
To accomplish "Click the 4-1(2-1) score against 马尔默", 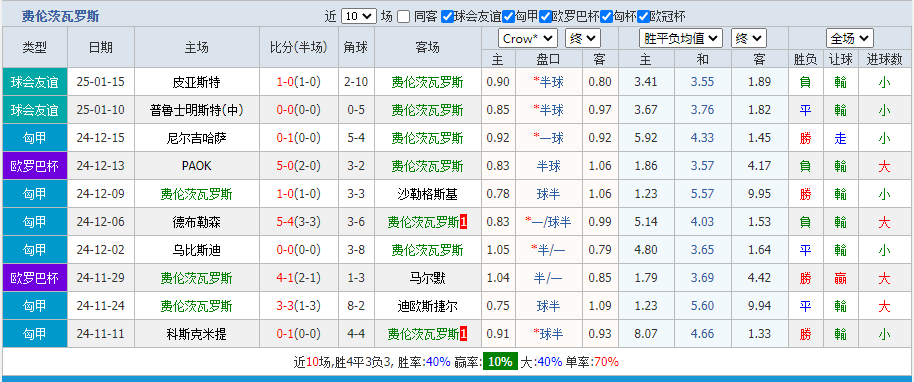I will (x=298, y=278).
